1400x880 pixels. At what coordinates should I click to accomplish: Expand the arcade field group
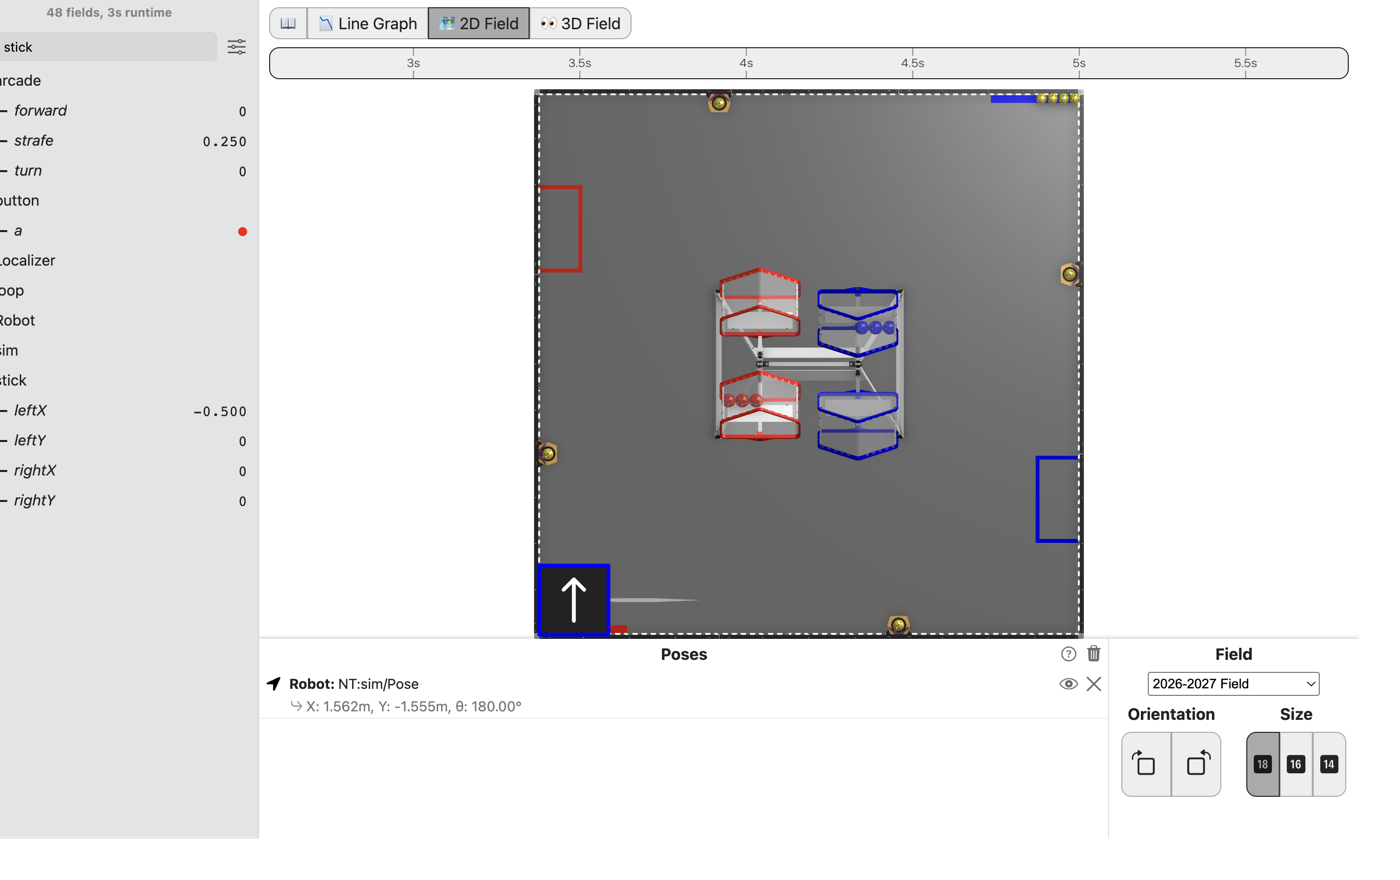coord(21,80)
